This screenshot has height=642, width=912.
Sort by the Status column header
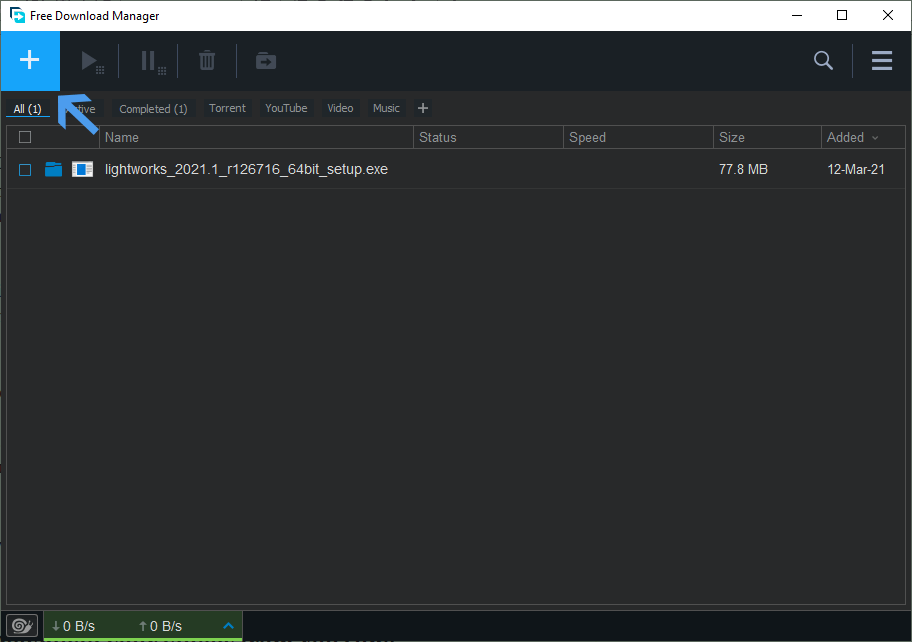(489, 137)
